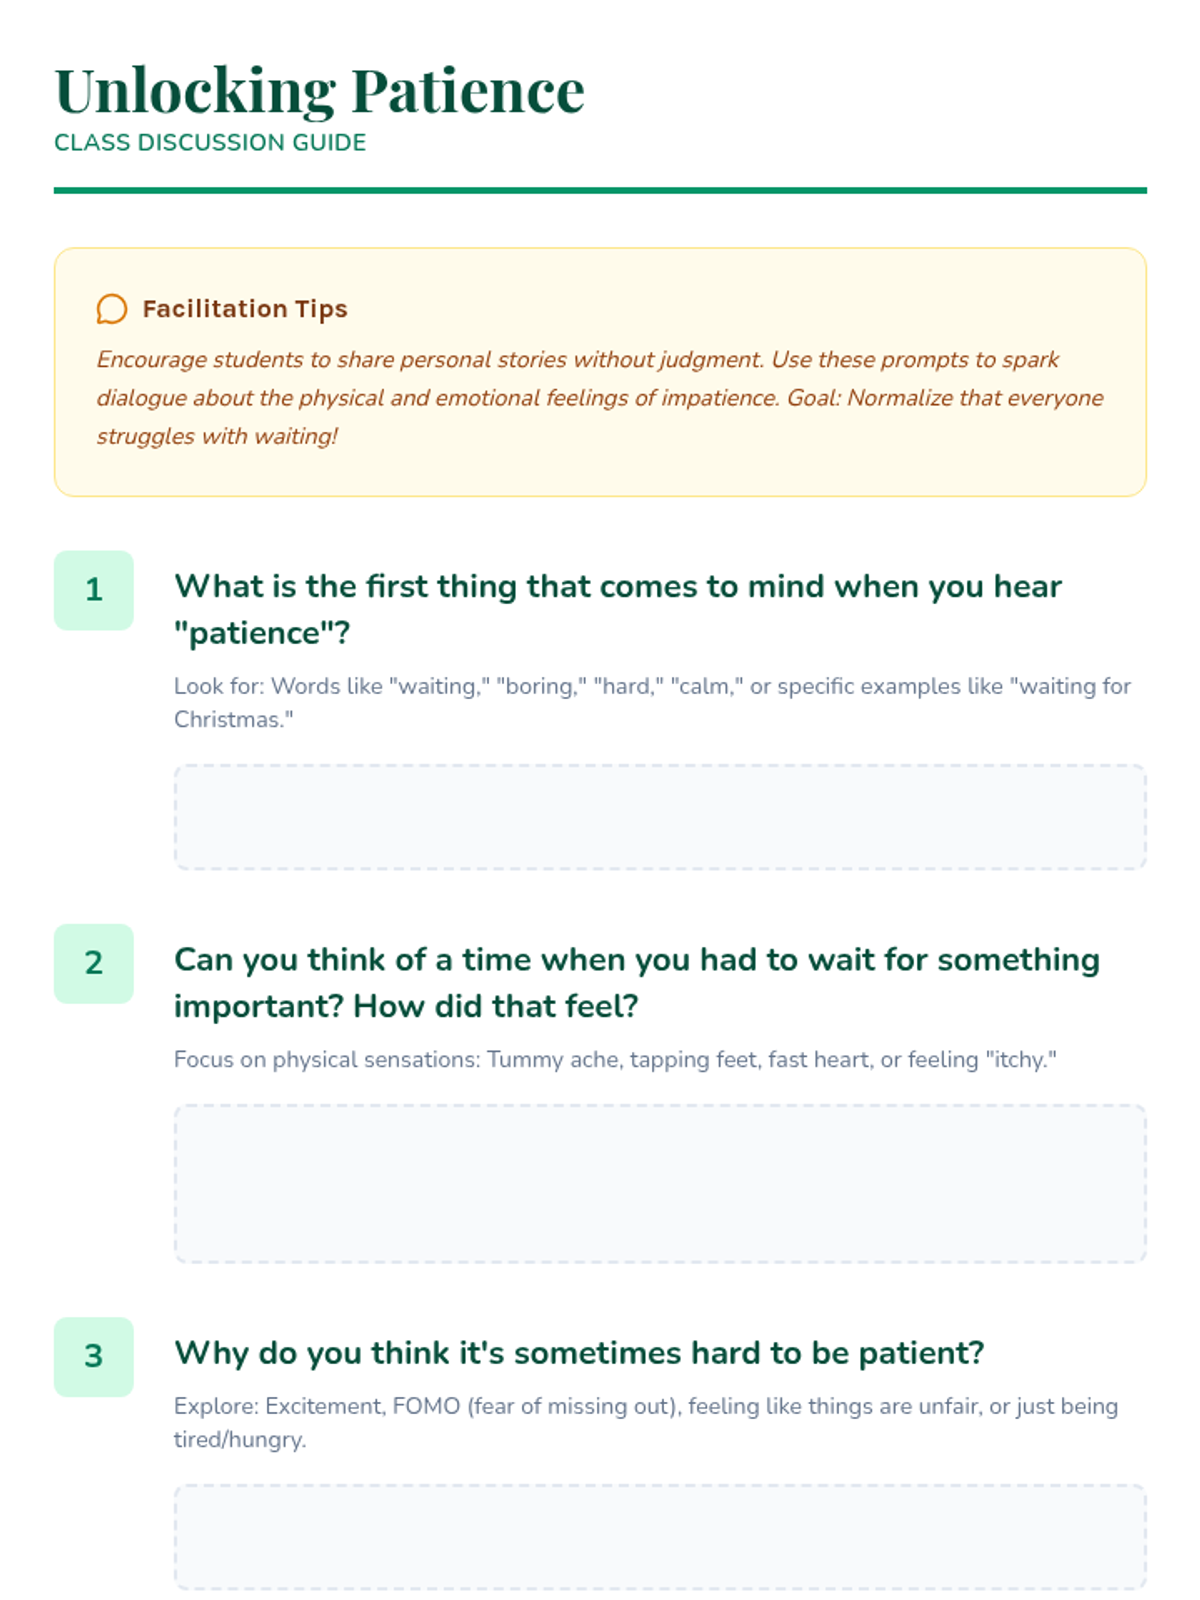
Task: Click the italic facilitation tips paragraph
Action: pos(600,398)
